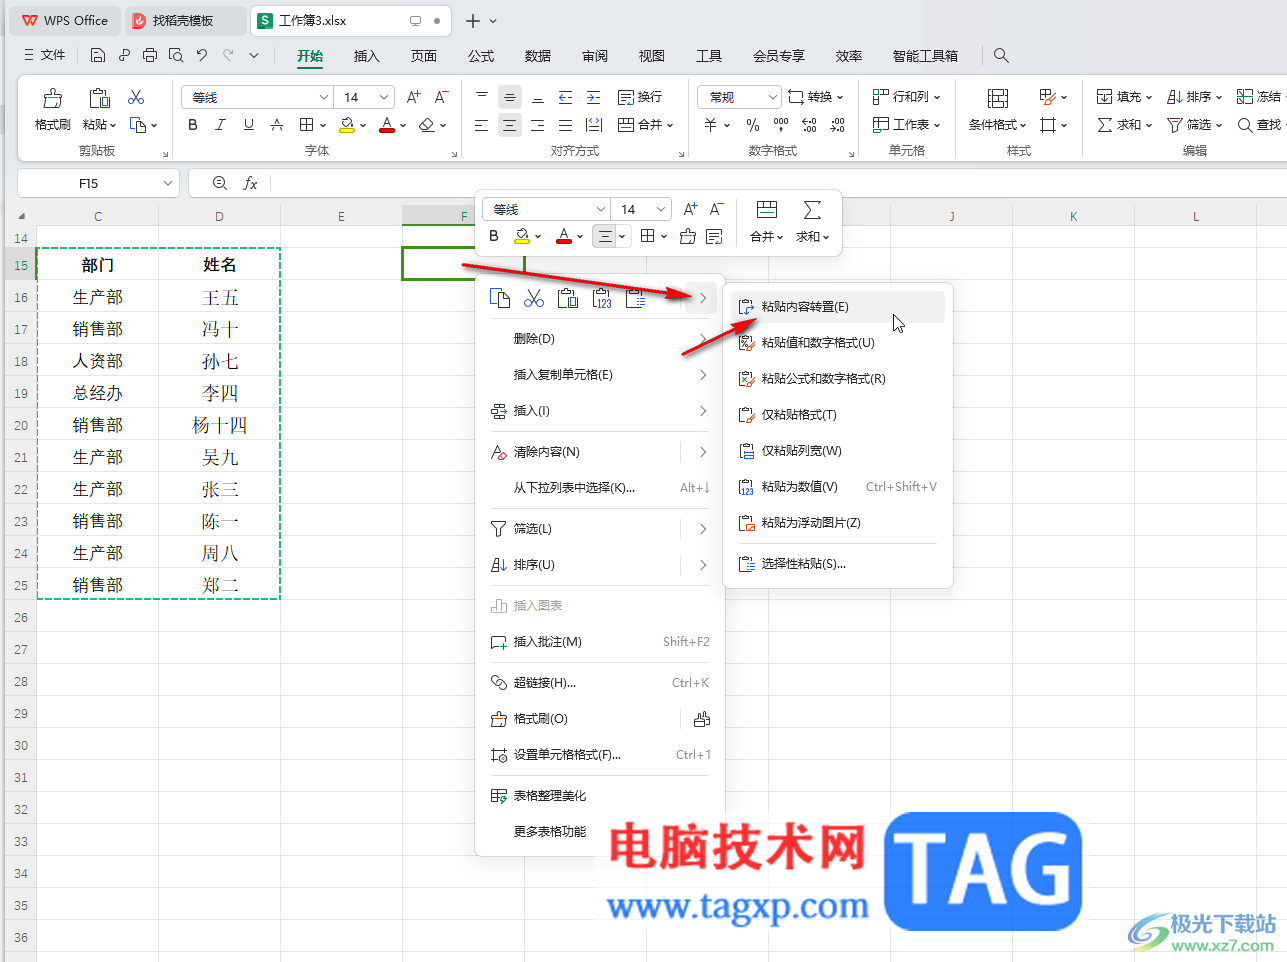Click the percent style icon
1287x962 pixels.
coord(753,125)
